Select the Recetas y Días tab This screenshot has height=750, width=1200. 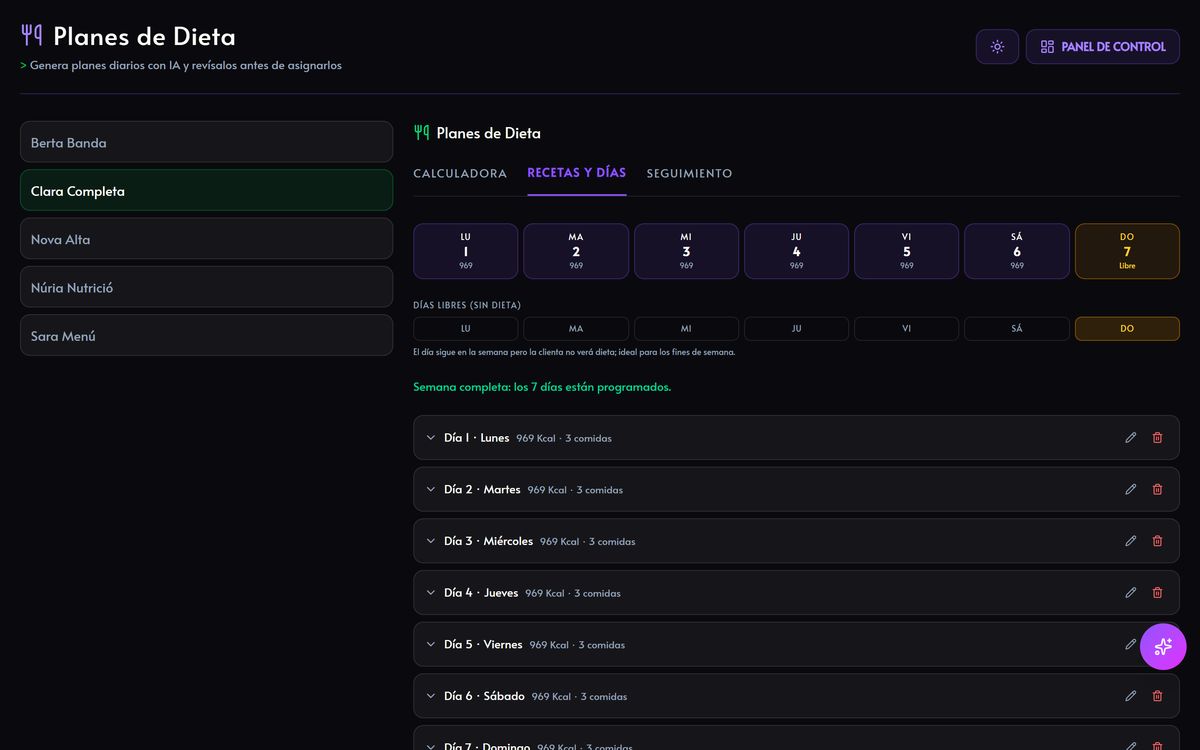tap(577, 173)
